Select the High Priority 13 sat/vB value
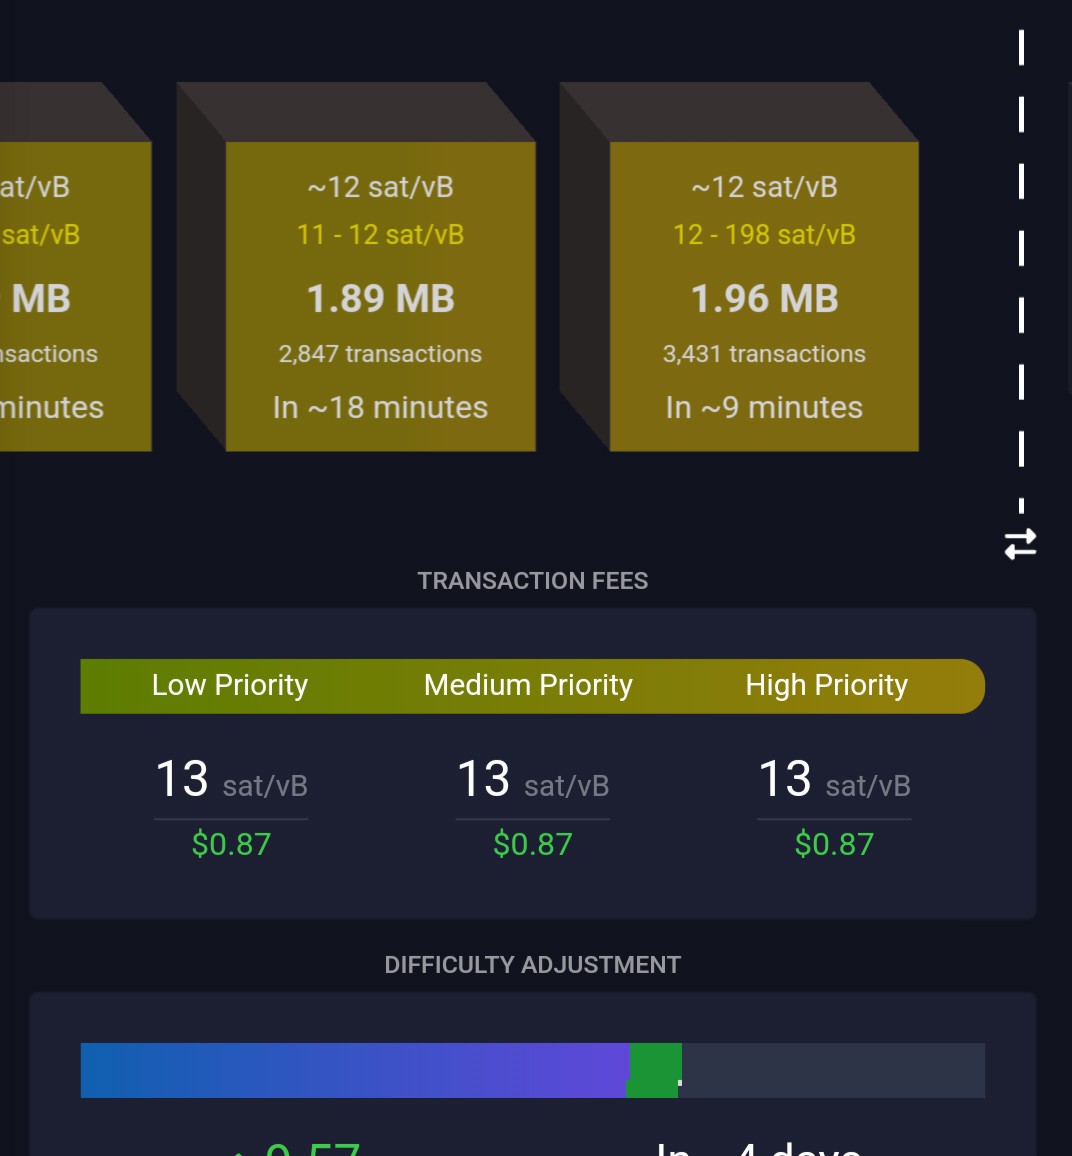The image size is (1072, 1156). pyautogui.click(x=833, y=780)
